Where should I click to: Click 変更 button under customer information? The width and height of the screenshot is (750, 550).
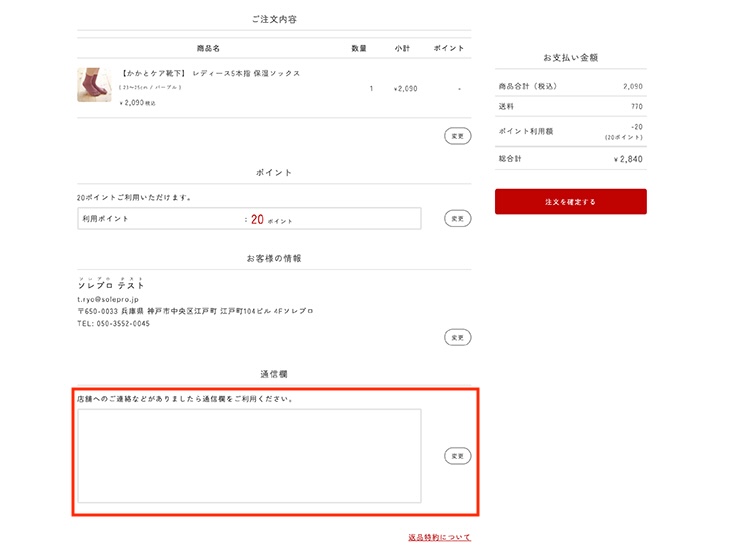pos(457,338)
